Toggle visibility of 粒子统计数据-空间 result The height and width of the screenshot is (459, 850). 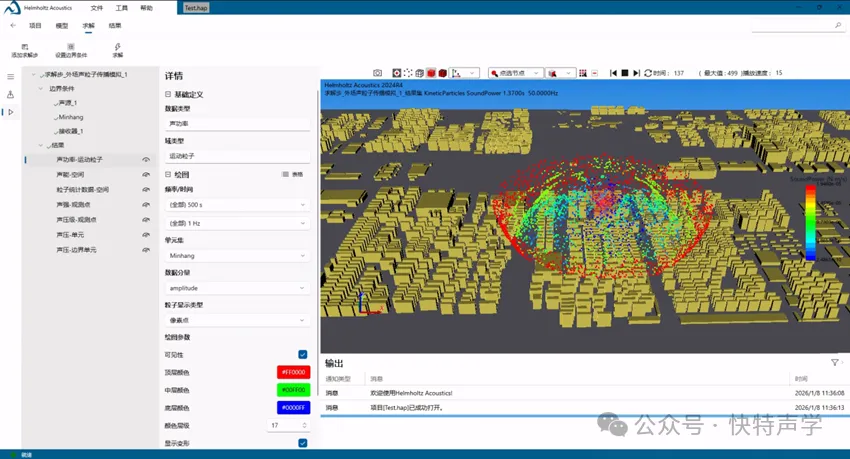pos(146,190)
